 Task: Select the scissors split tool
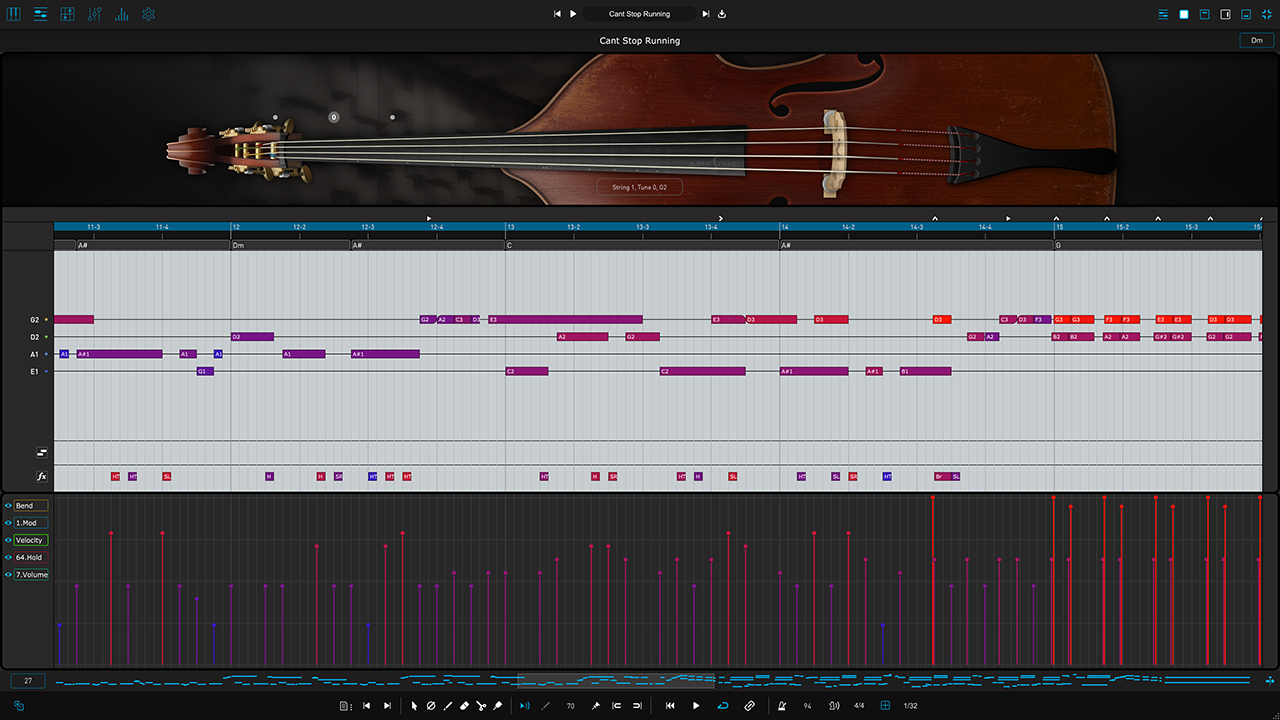click(x=481, y=706)
